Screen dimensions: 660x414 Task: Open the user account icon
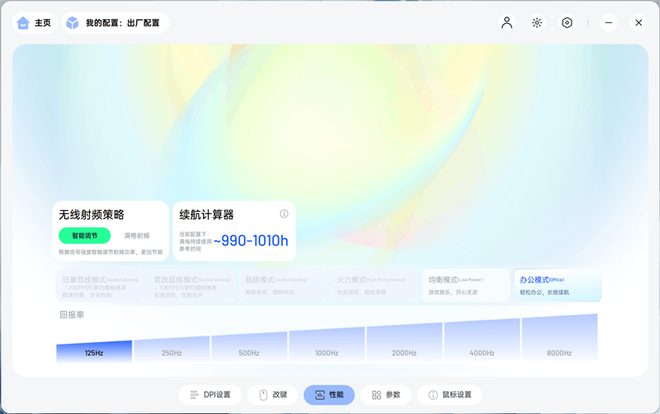coord(507,23)
